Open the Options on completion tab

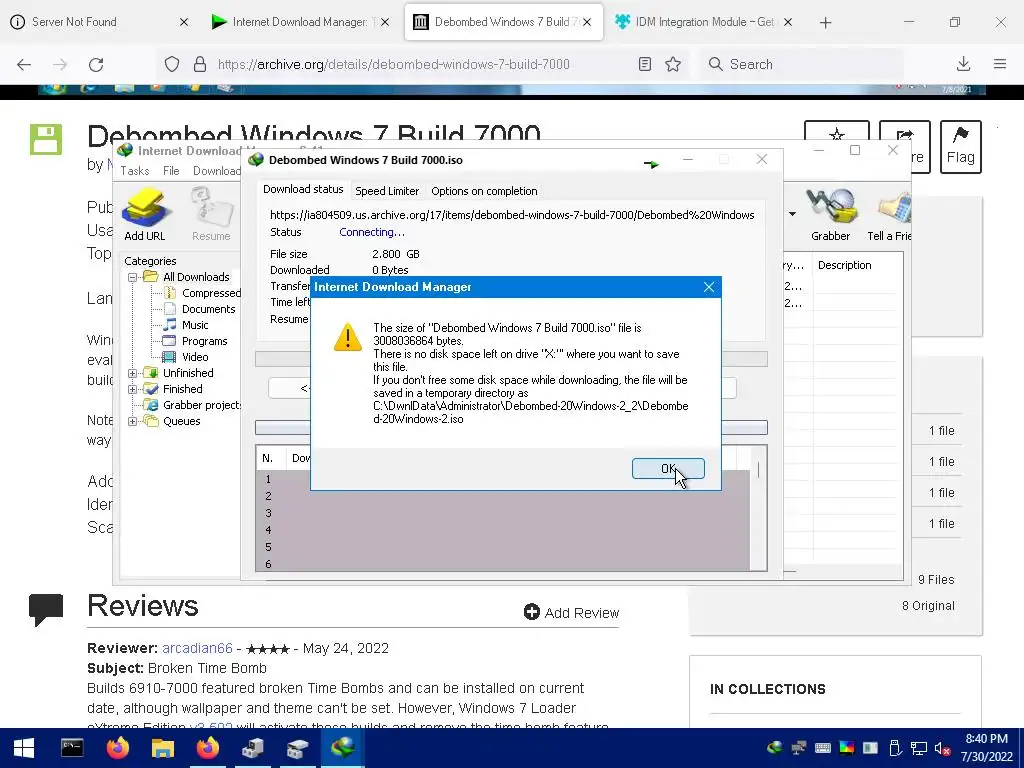click(484, 191)
